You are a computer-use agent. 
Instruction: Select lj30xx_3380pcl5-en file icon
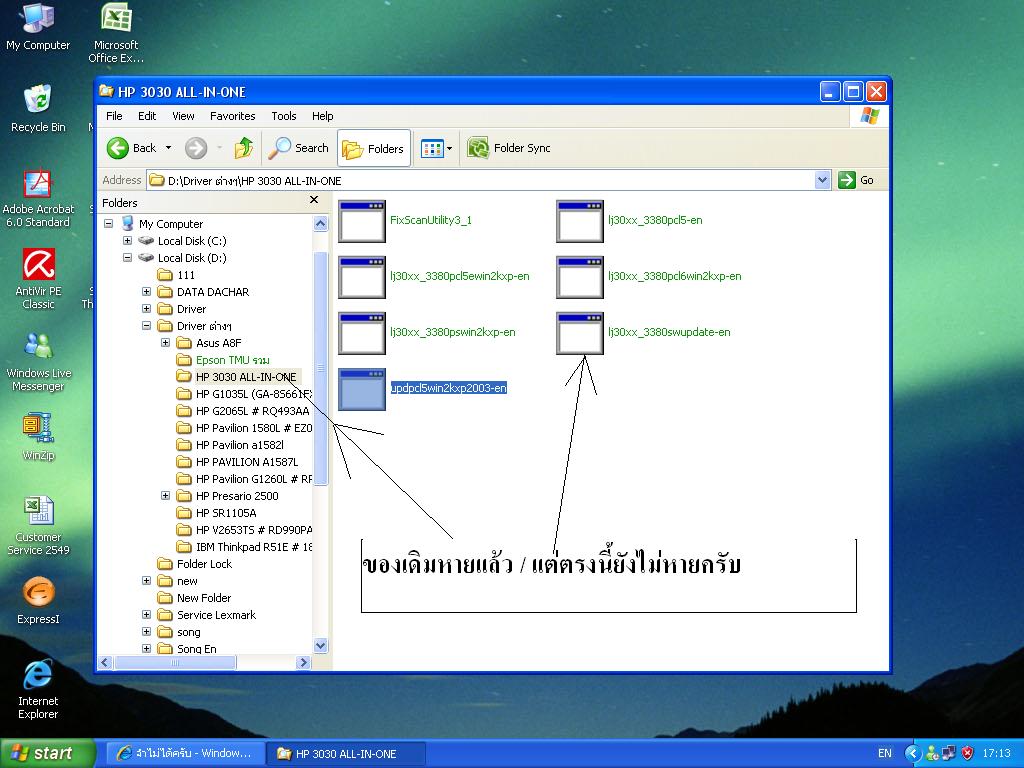(x=580, y=221)
